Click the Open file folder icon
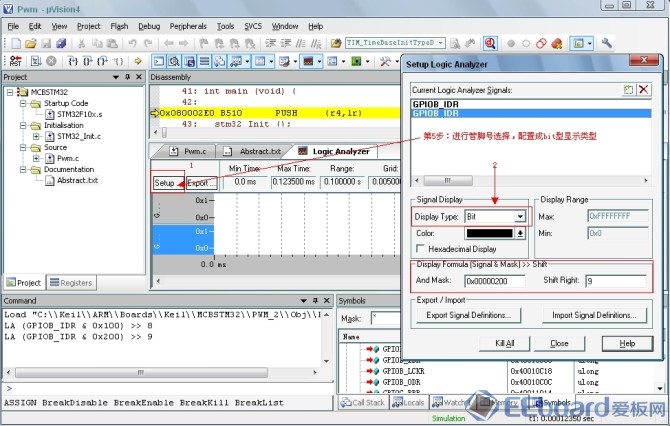670x426 pixels. 31,44
